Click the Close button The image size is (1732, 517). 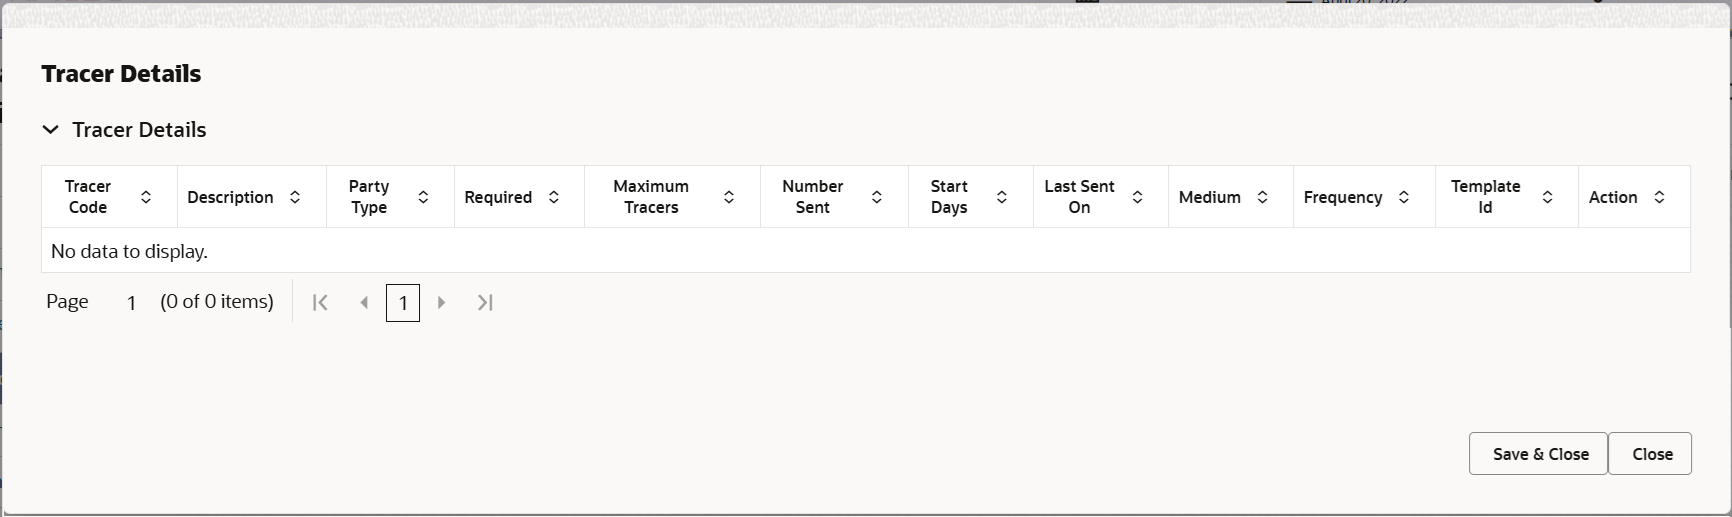pos(1650,454)
